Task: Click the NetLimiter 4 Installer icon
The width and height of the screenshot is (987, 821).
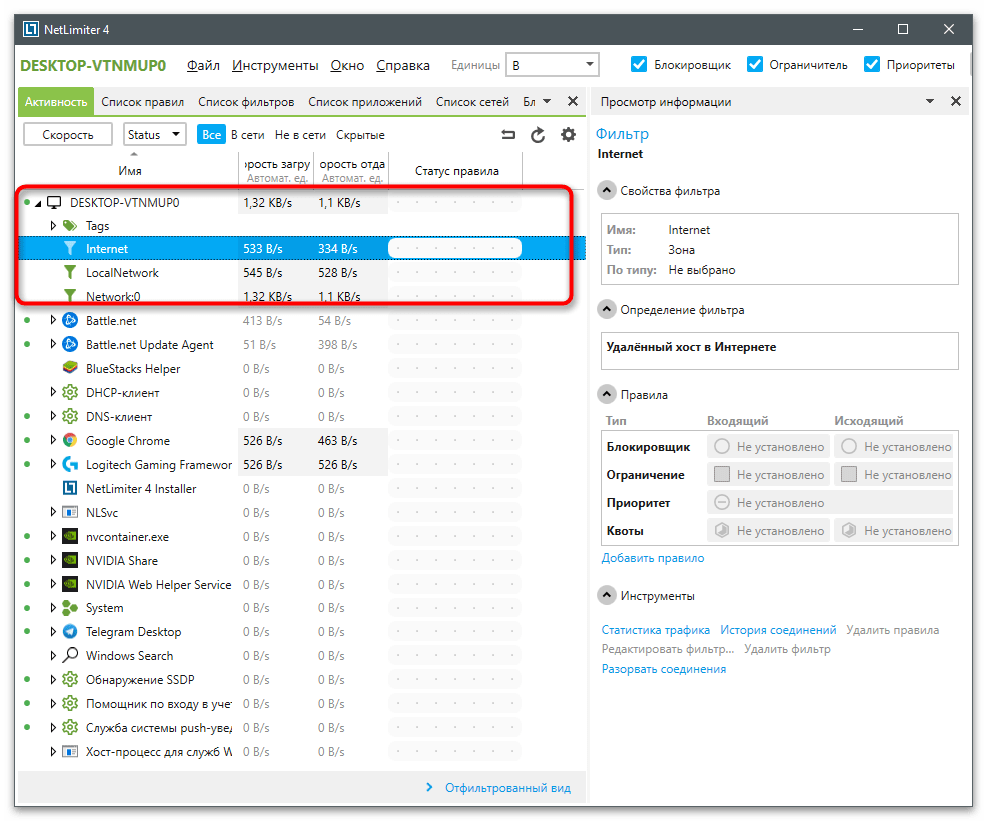Action: point(70,489)
